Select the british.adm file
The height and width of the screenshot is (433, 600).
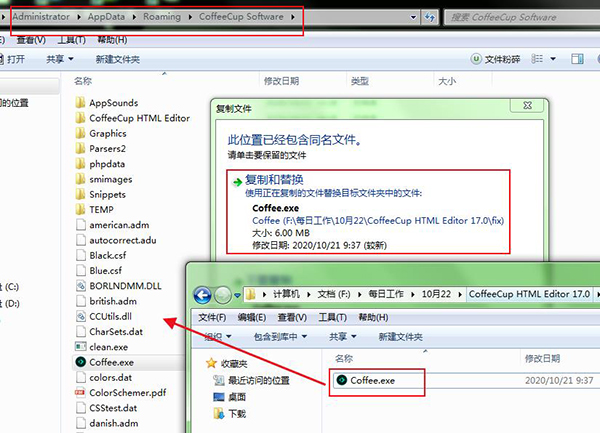[x=106, y=301]
